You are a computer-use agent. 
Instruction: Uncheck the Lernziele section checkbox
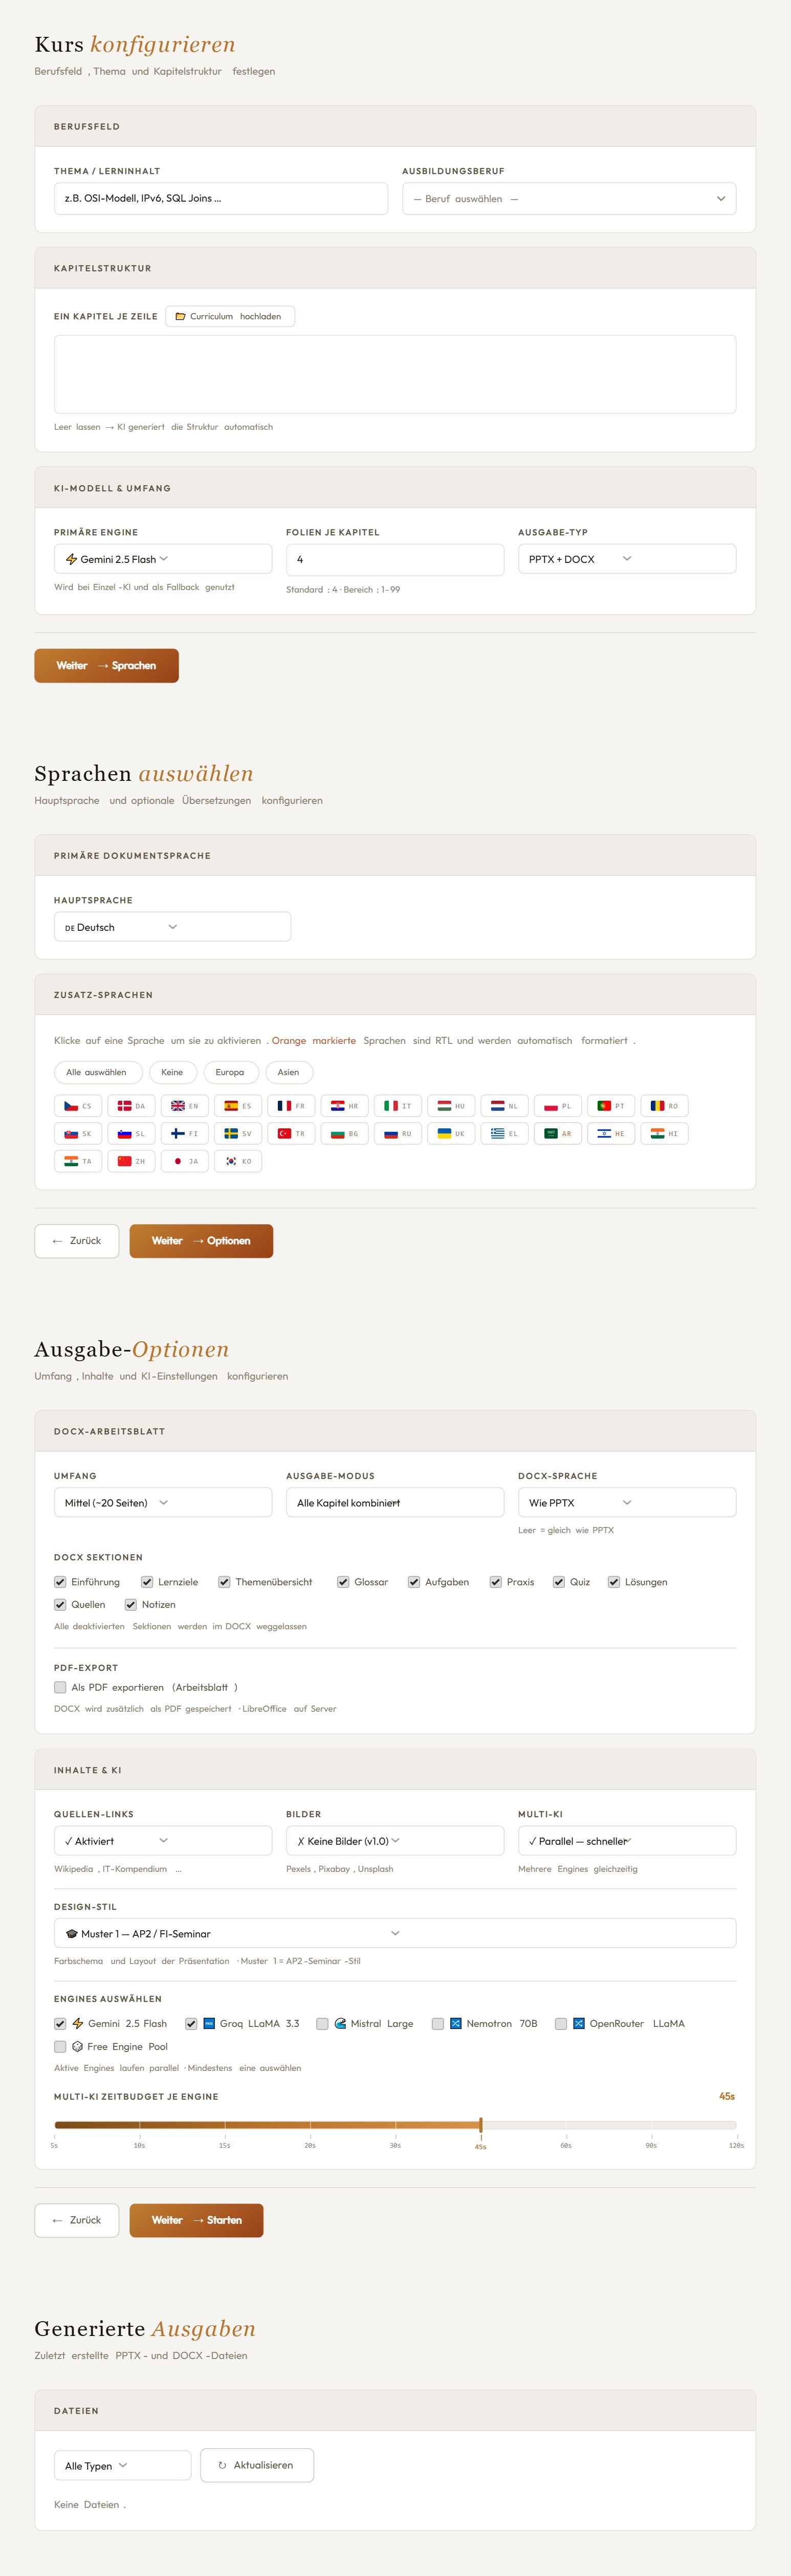point(147,1582)
